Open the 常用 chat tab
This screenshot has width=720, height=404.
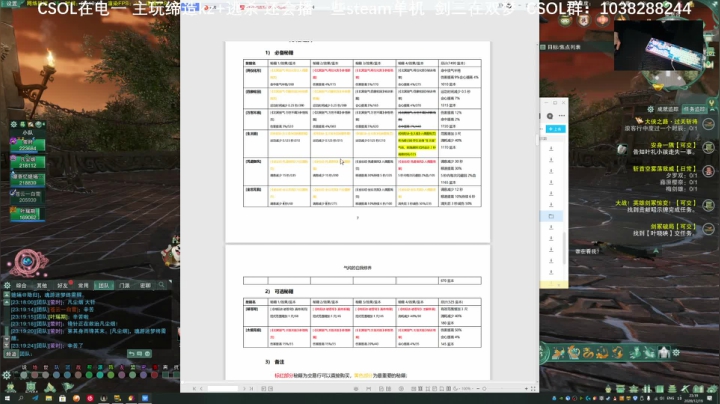(83, 286)
